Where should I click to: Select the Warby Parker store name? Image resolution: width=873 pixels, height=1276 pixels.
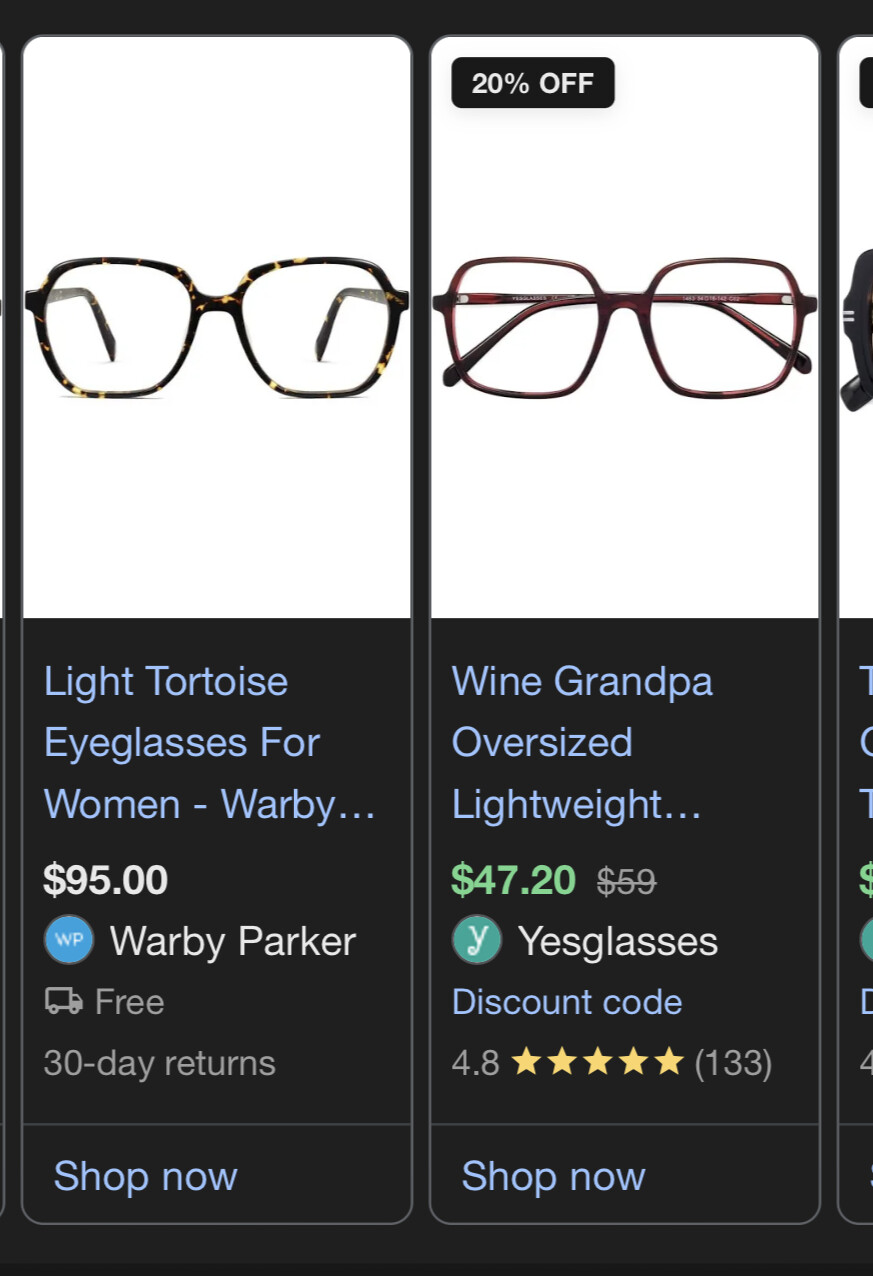click(233, 941)
